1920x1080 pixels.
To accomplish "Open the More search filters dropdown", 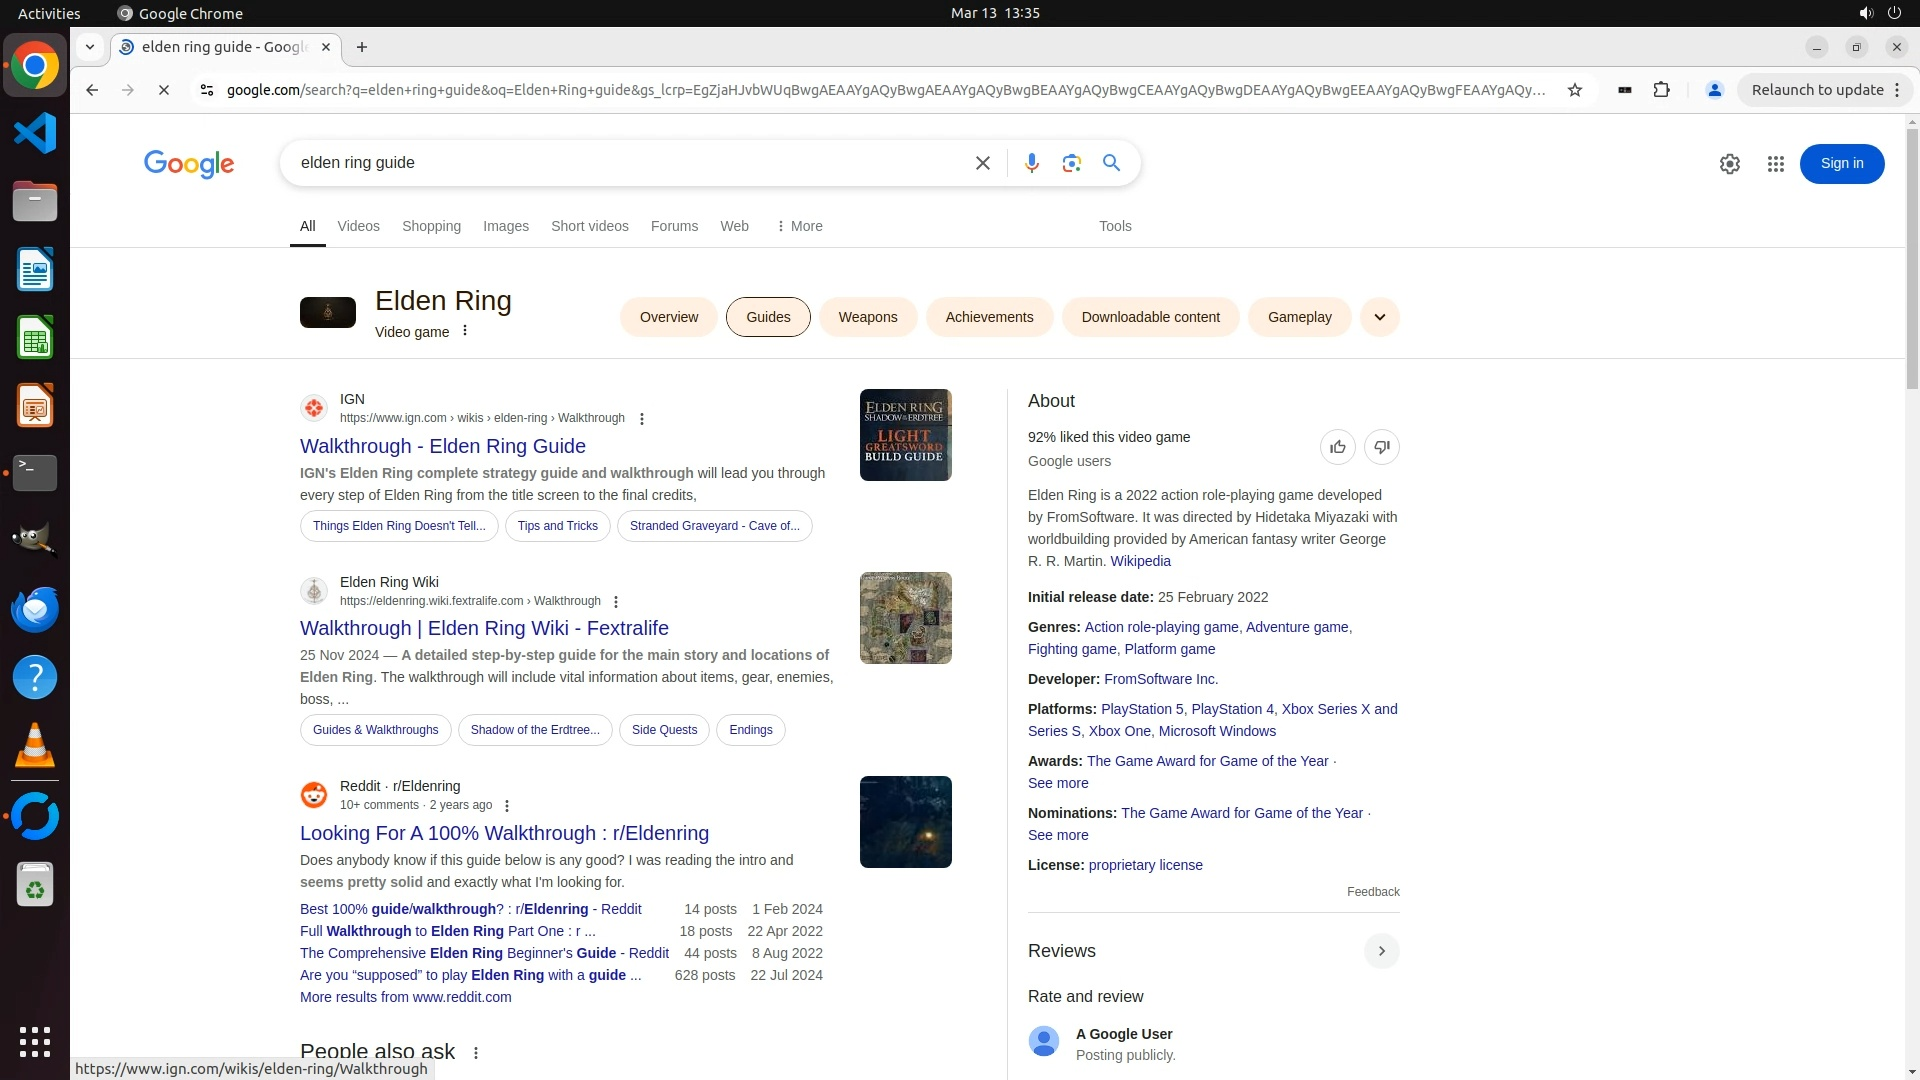I will (799, 226).
